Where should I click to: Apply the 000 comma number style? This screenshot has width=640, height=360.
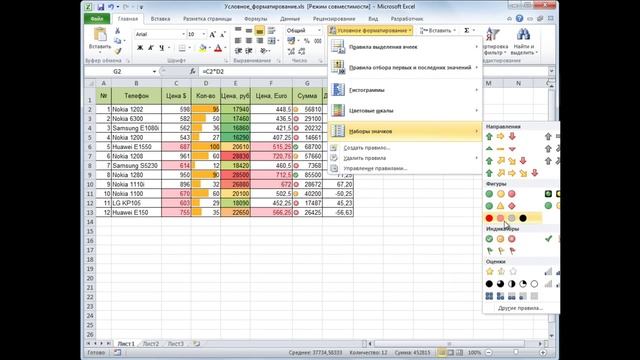point(318,41)
